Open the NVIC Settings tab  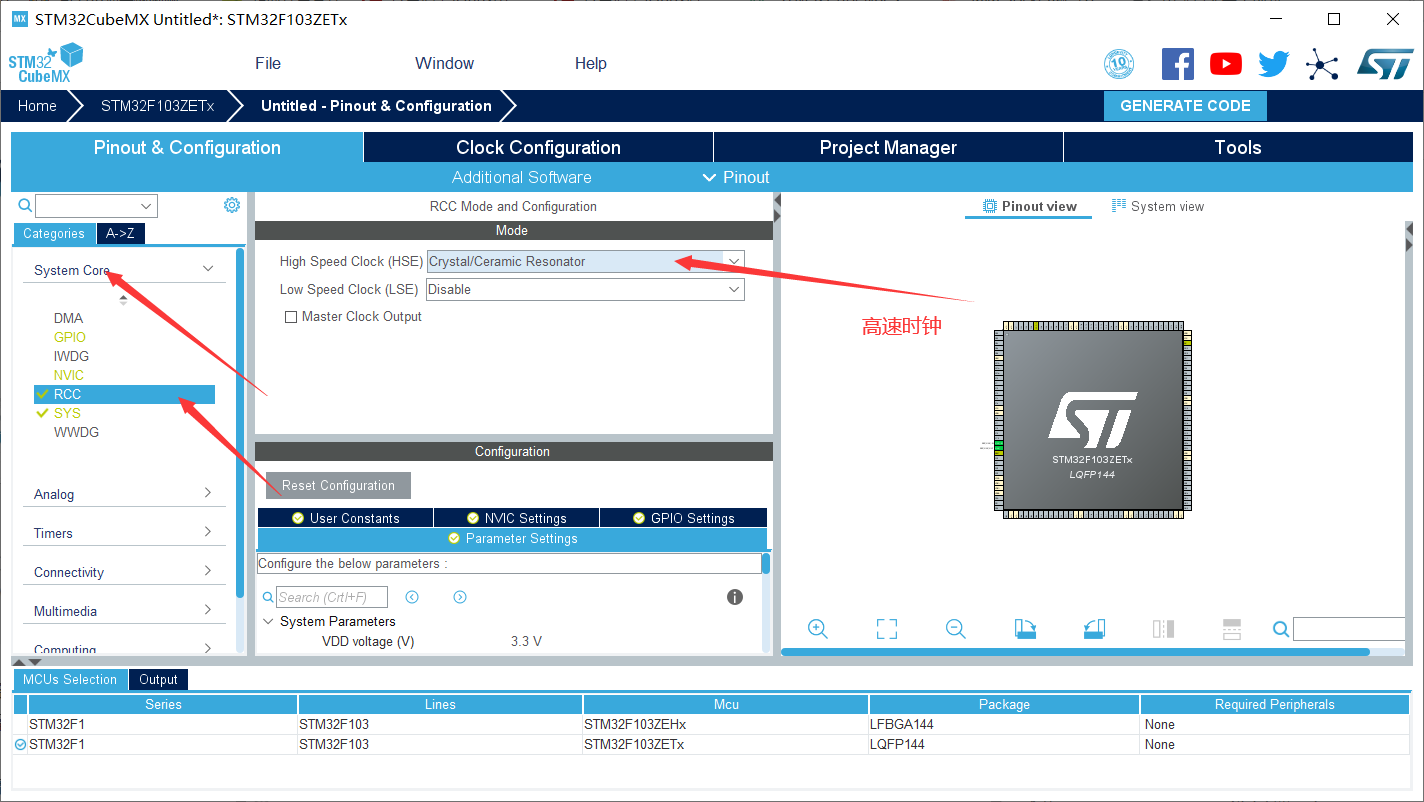(x=516, y=518)
